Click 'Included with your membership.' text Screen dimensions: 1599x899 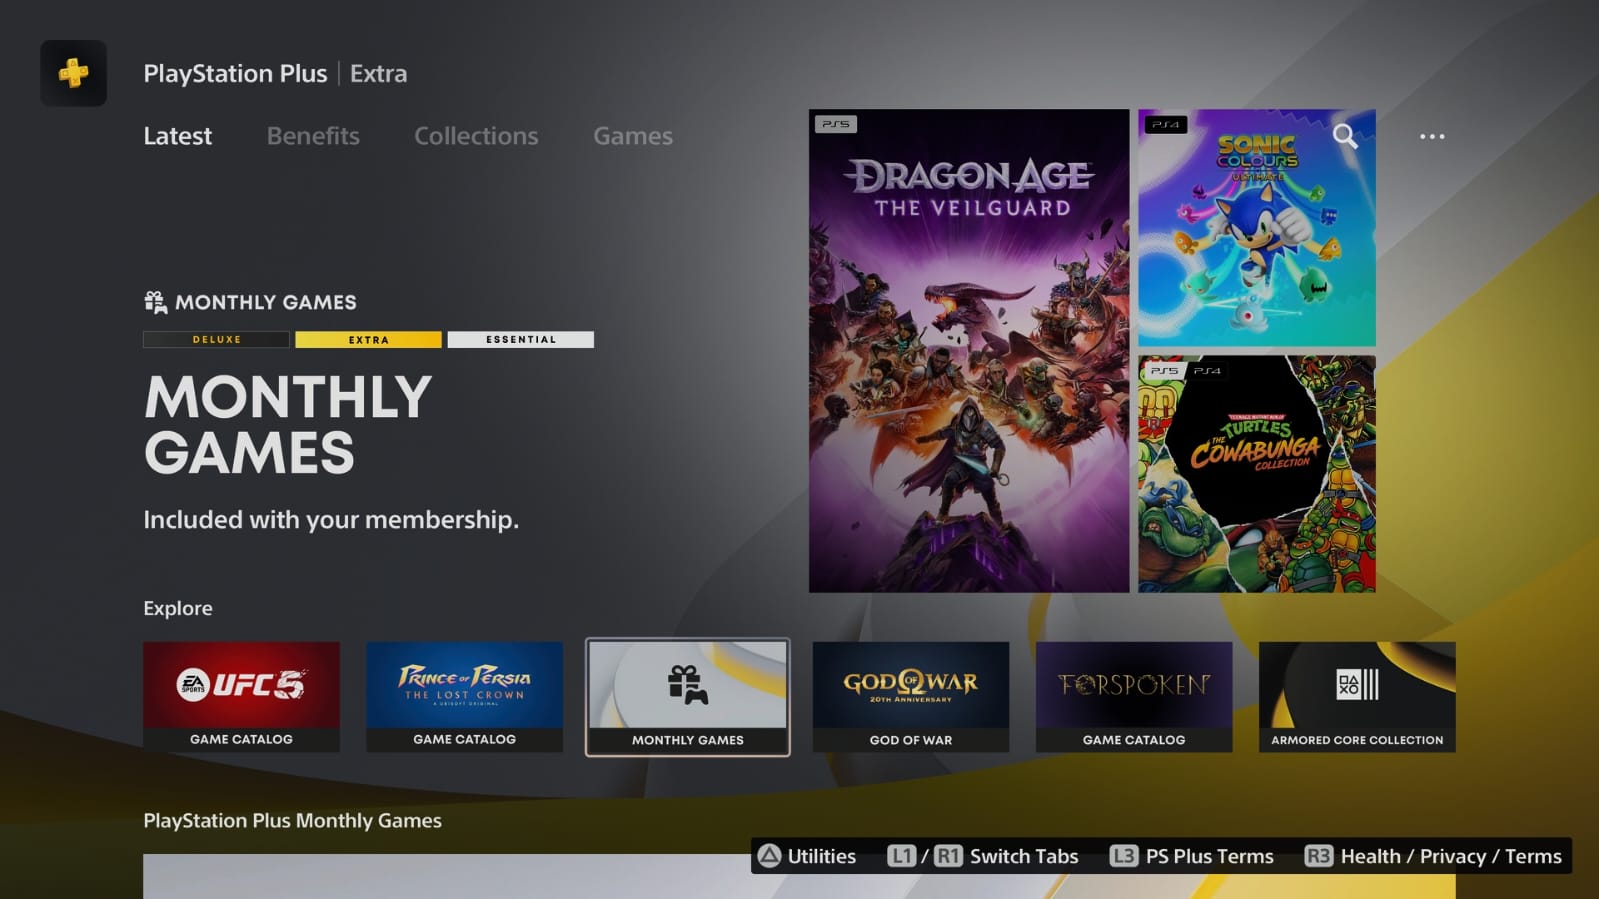click(331, 520)
